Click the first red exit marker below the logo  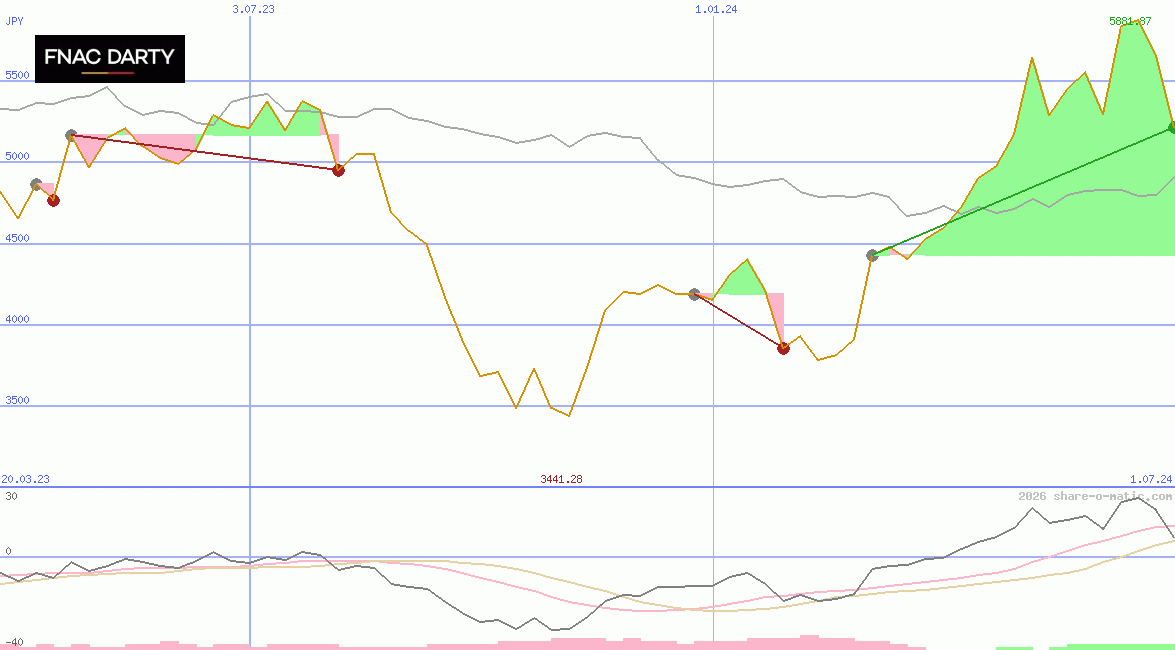54,201
